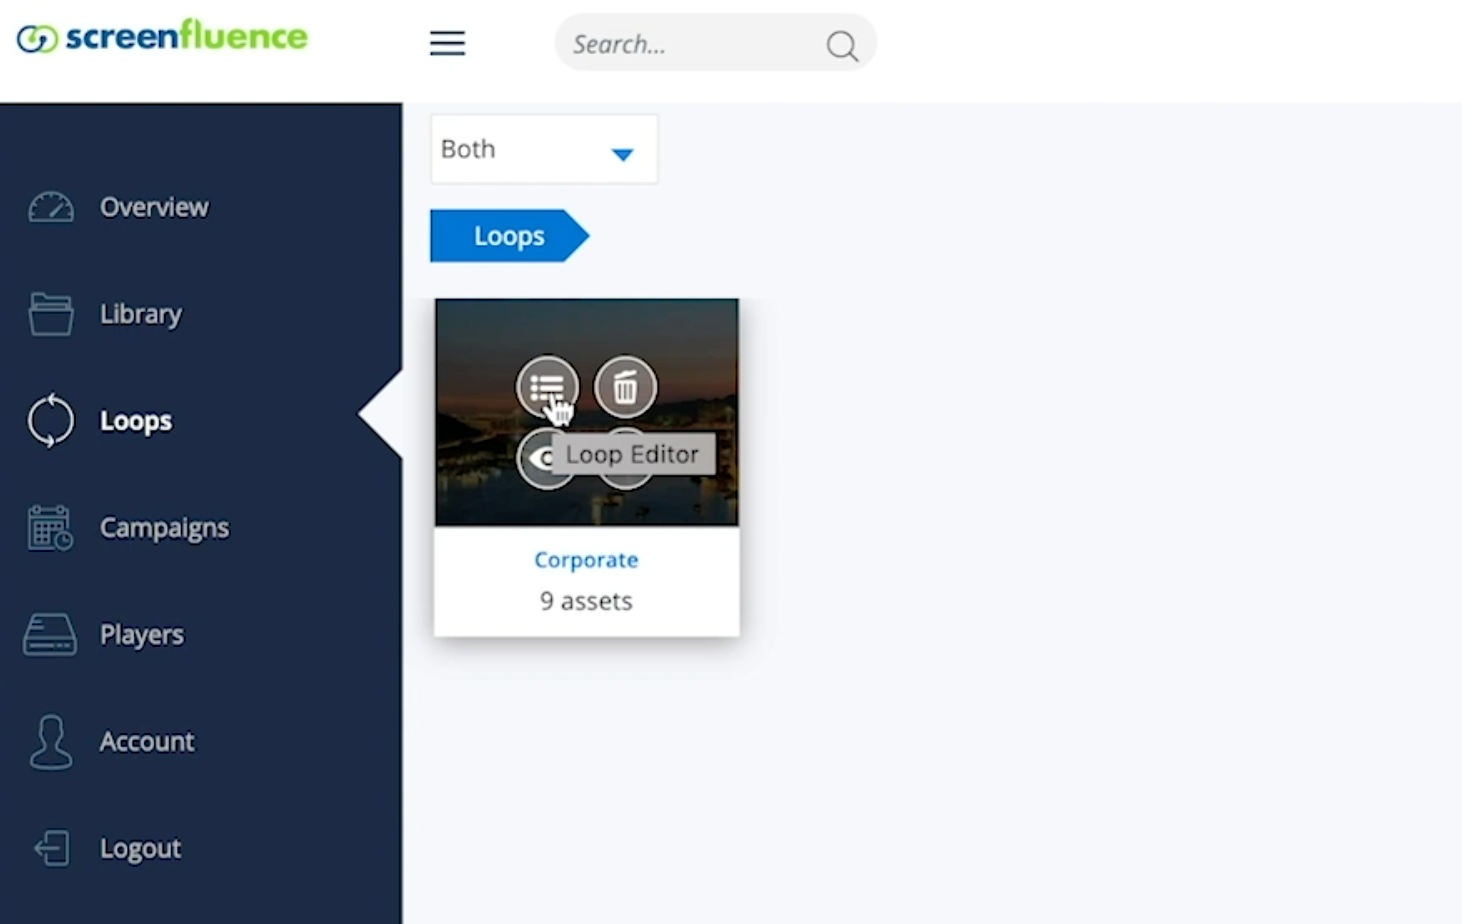The width and height of the screenshot is (1462, 924).
Task: Select the Corporate loop thumbnail image
Action: tap(587, 412)
